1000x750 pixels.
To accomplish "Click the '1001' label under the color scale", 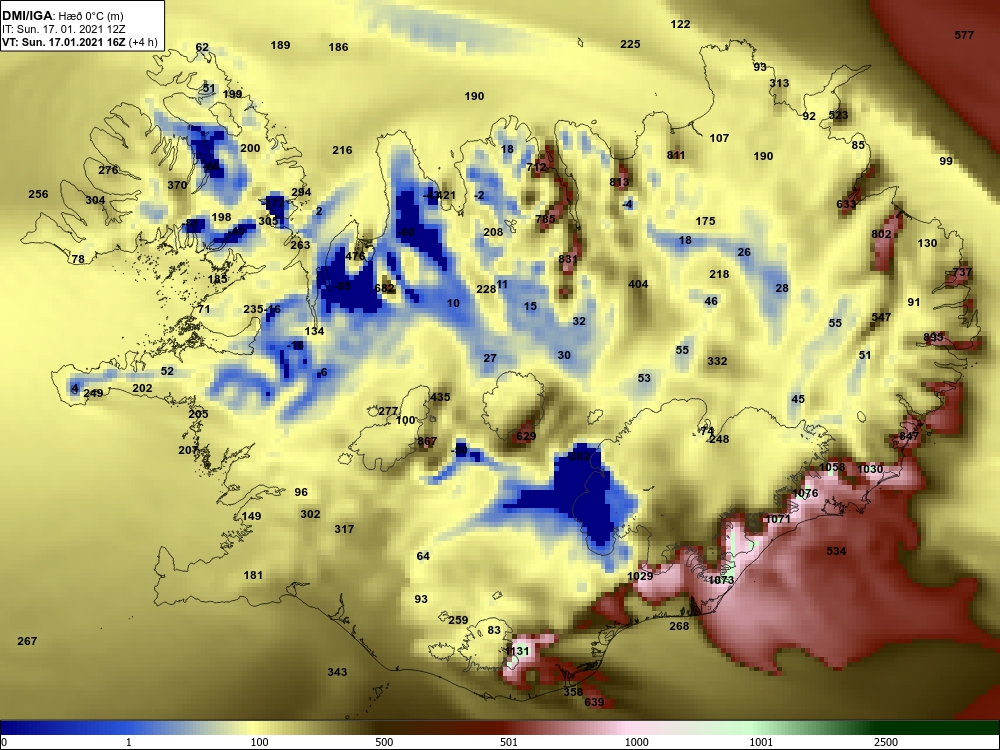I will [761, 742].
